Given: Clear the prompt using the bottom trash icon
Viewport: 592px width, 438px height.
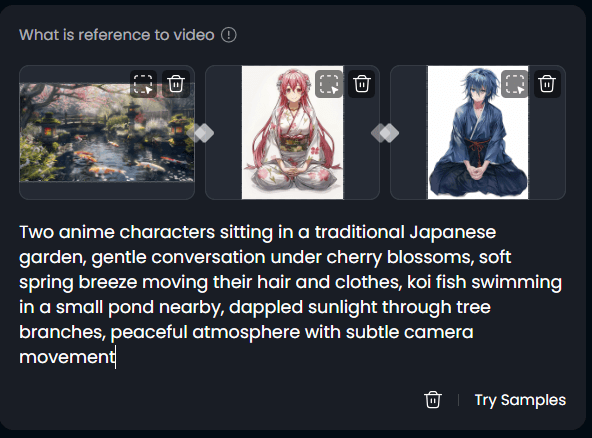Looking at the screenshot, I should (x=433, y=399).
